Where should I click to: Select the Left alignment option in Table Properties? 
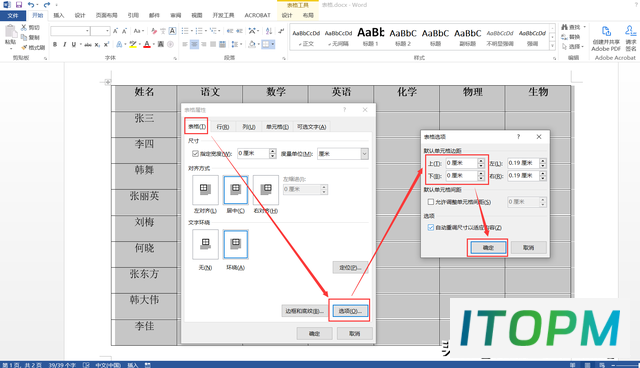pos(205,190)
